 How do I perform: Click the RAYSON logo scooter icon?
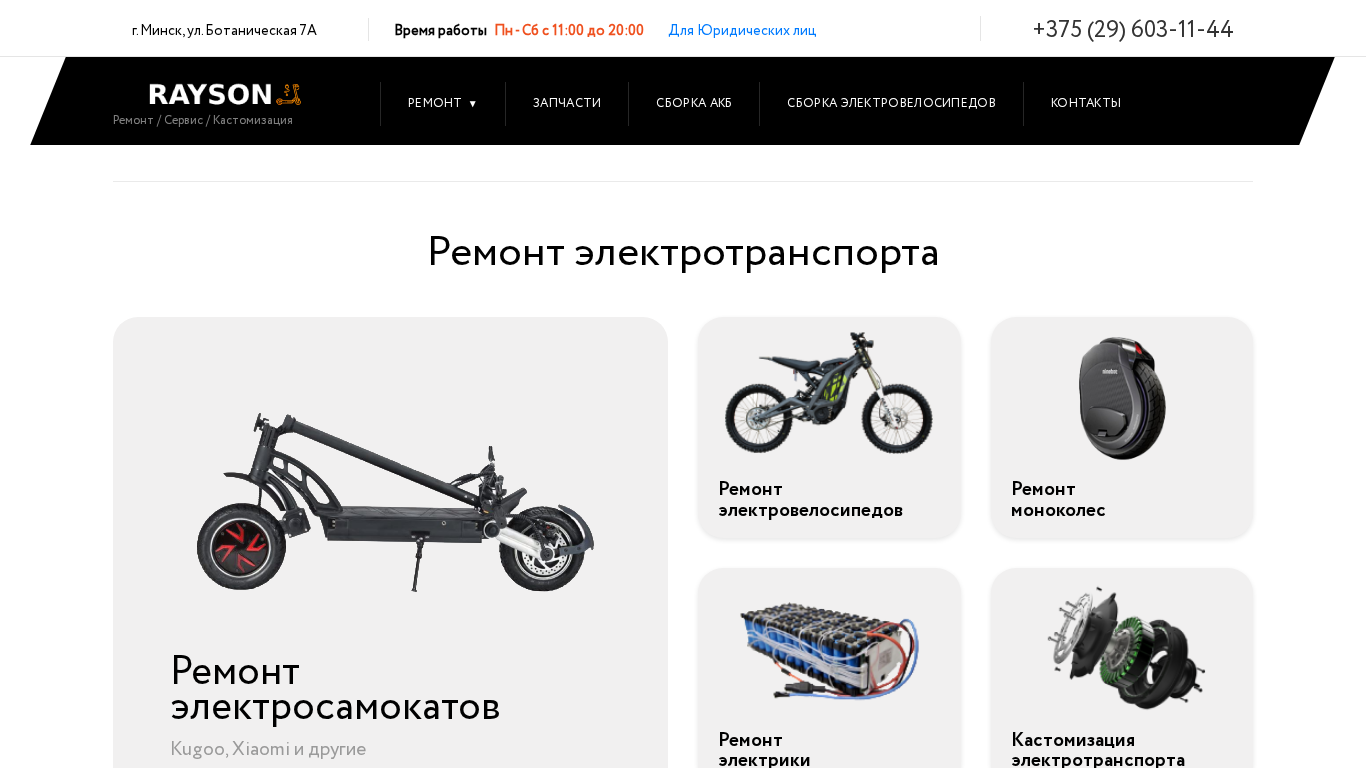(x=288, y=94)
